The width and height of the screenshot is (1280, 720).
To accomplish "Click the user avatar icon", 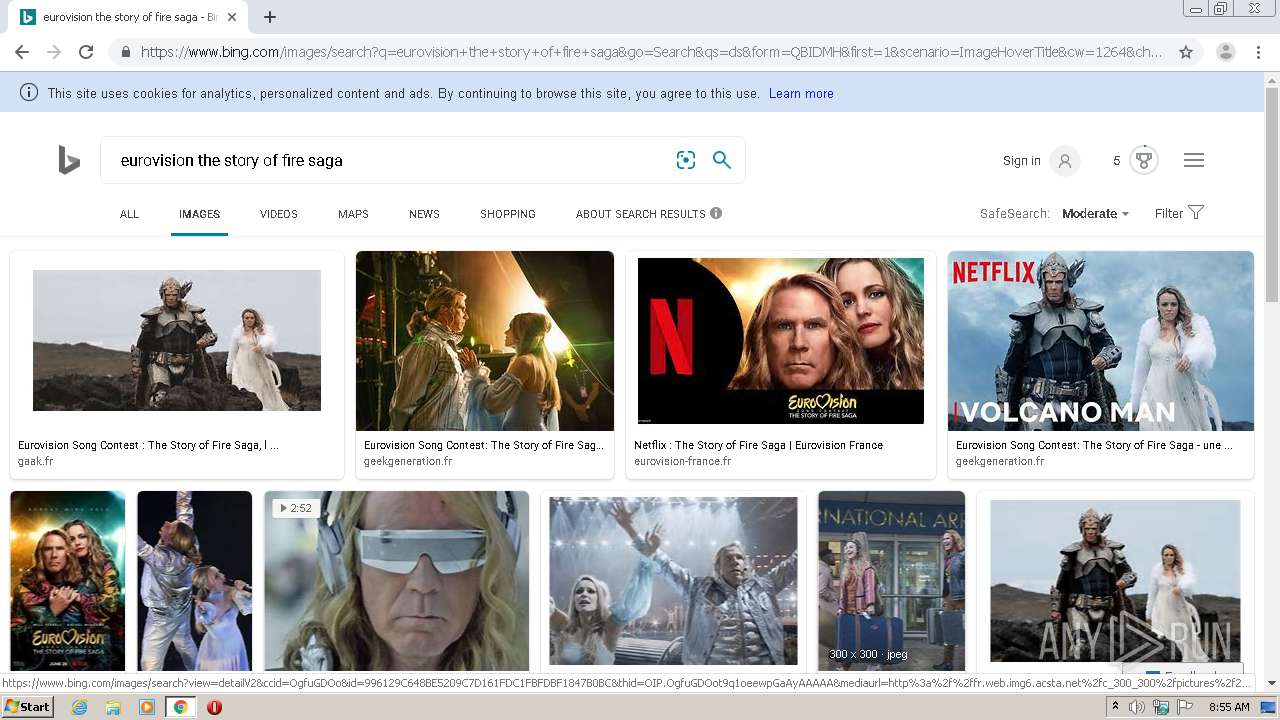I will [1065, 161].
